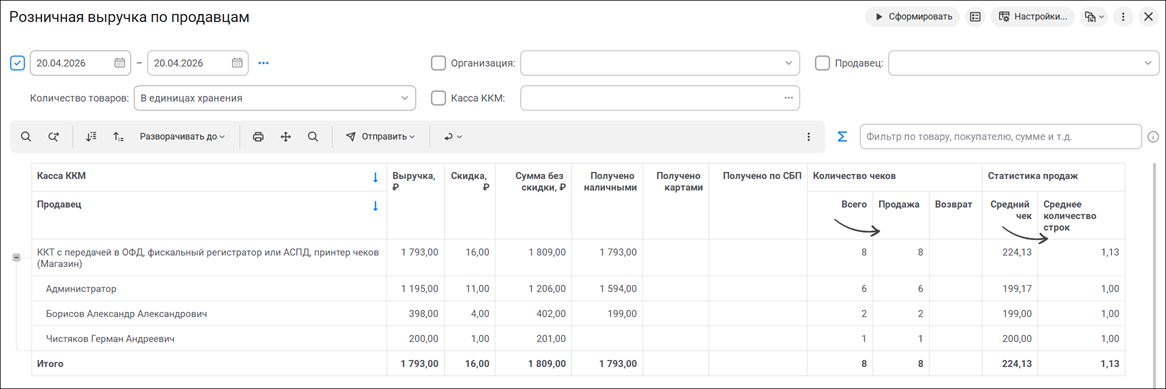Open the Разворачивать до dropdown

(x=182, y=137)
